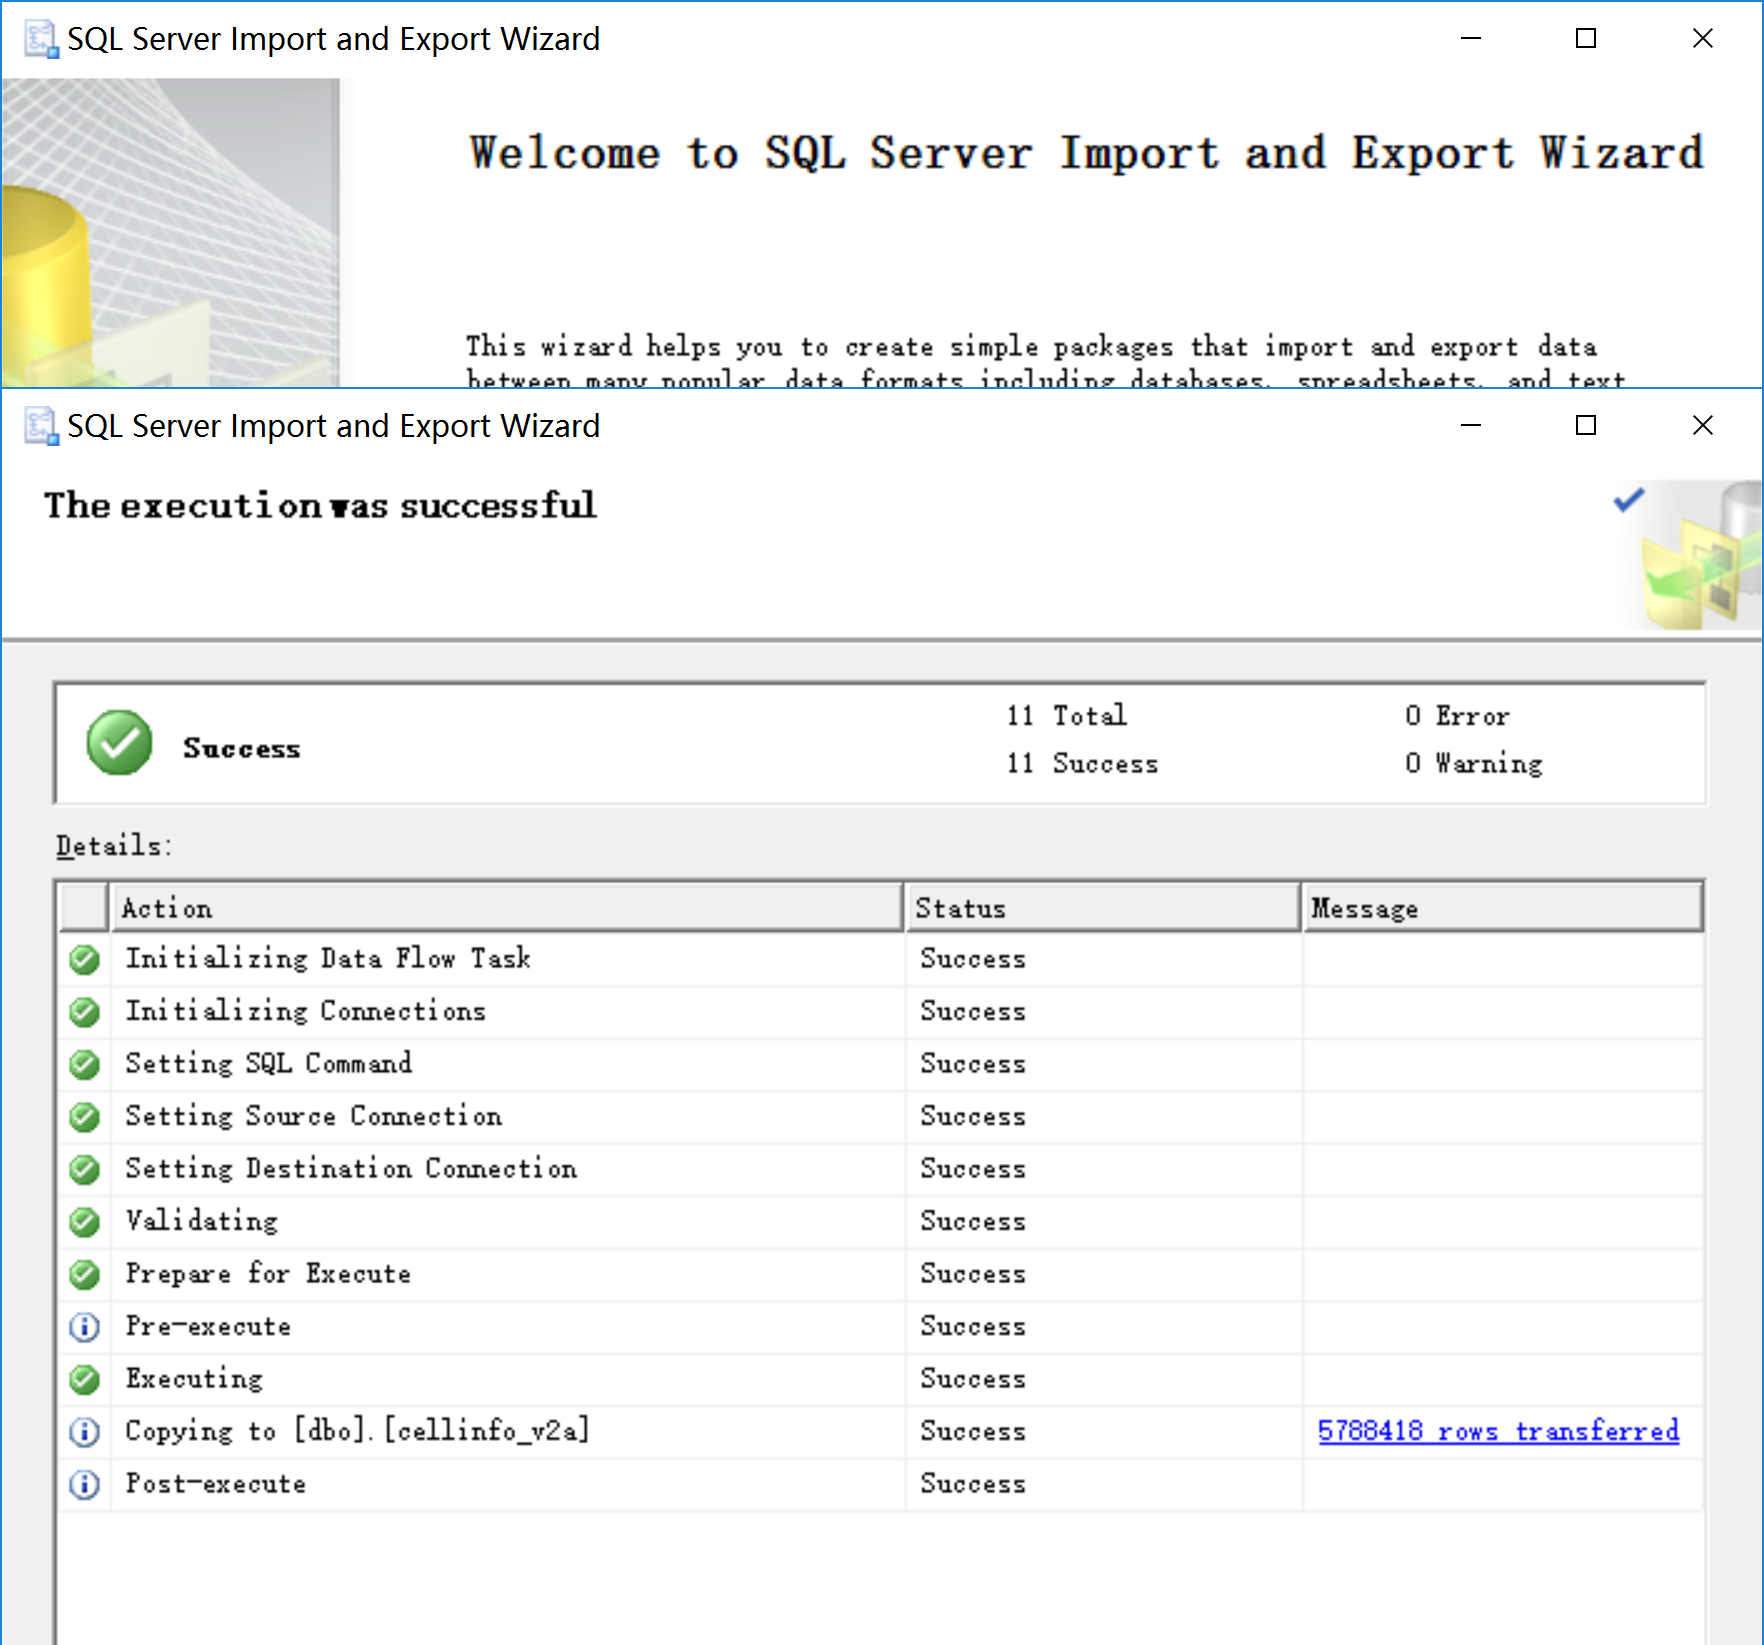Click the status icon beside Setting Source Connection
This screenshot has height=1645, width=1764.
click(85, 1116)
